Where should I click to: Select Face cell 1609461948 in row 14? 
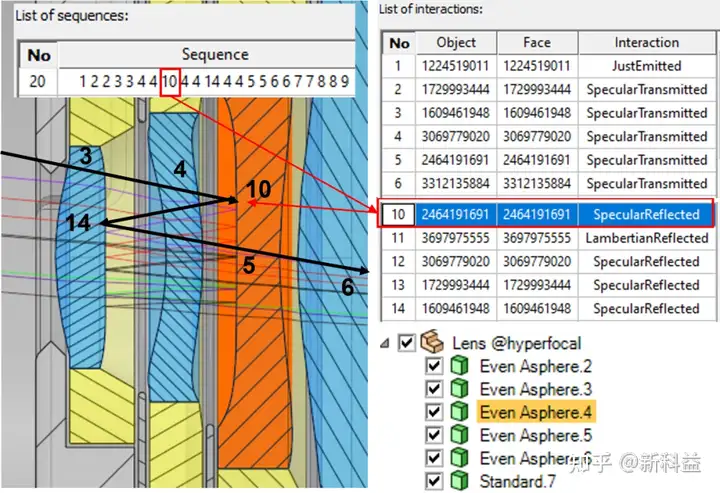coord(537,308)
